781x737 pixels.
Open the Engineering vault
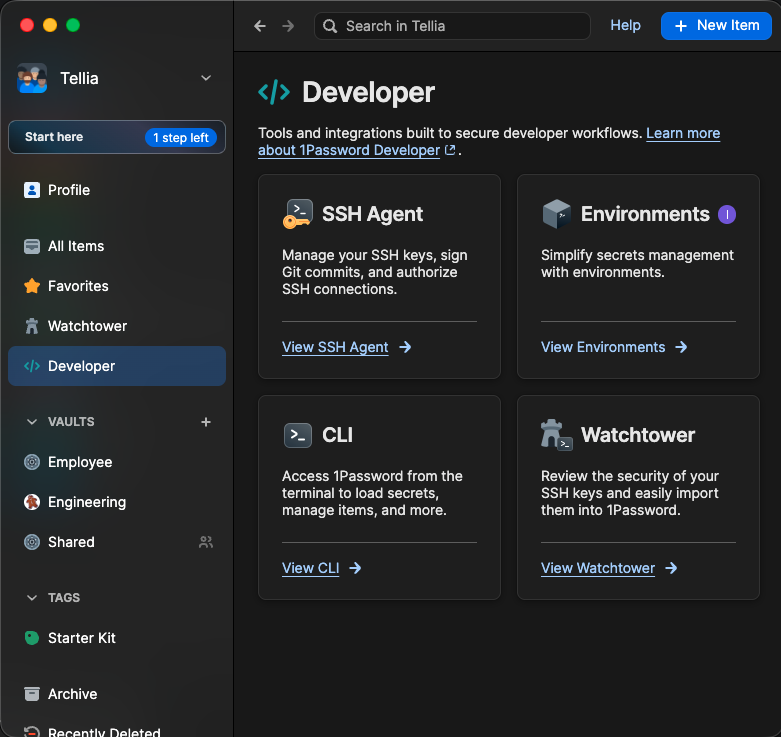click(86, 502)
